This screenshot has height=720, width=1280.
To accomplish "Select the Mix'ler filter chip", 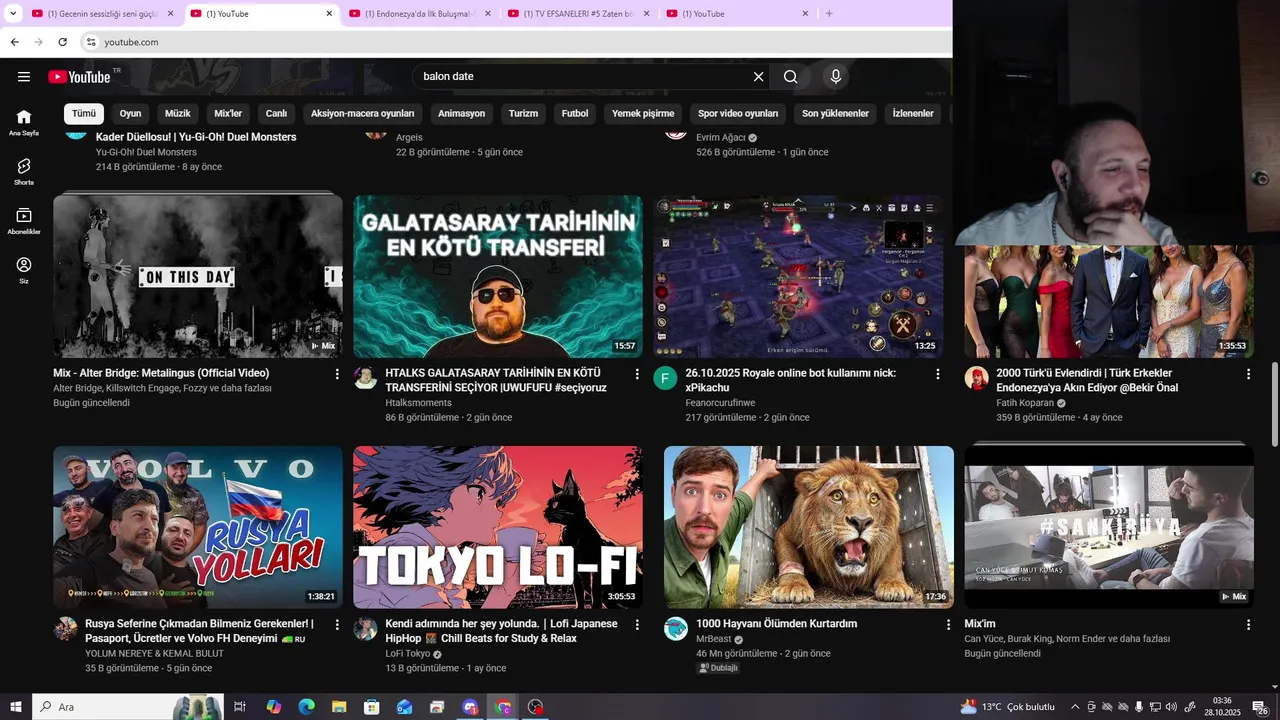I will click(x=228, y=114).
